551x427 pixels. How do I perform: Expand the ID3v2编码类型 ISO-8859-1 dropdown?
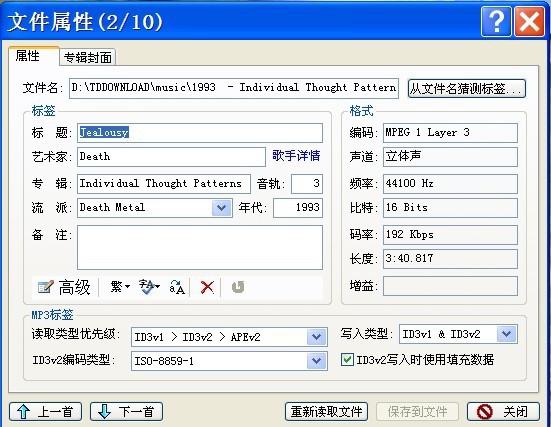coord(317,361)
